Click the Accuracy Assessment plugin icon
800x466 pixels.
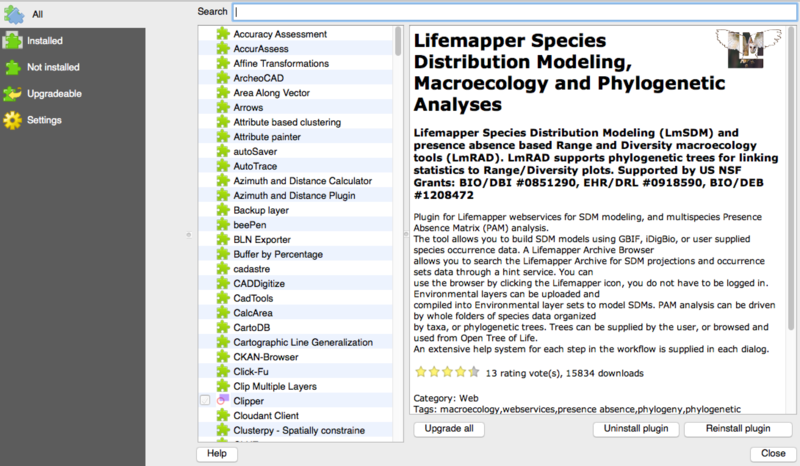click(223, 34)
